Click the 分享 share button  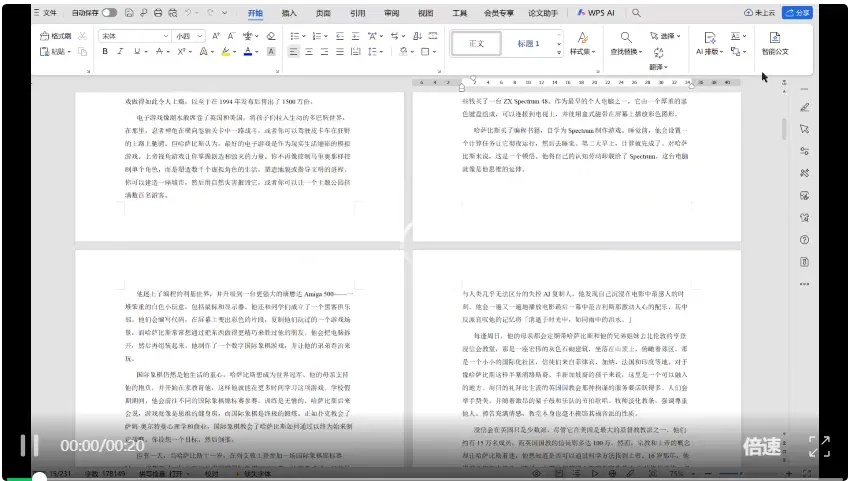[x=797, y=12]
